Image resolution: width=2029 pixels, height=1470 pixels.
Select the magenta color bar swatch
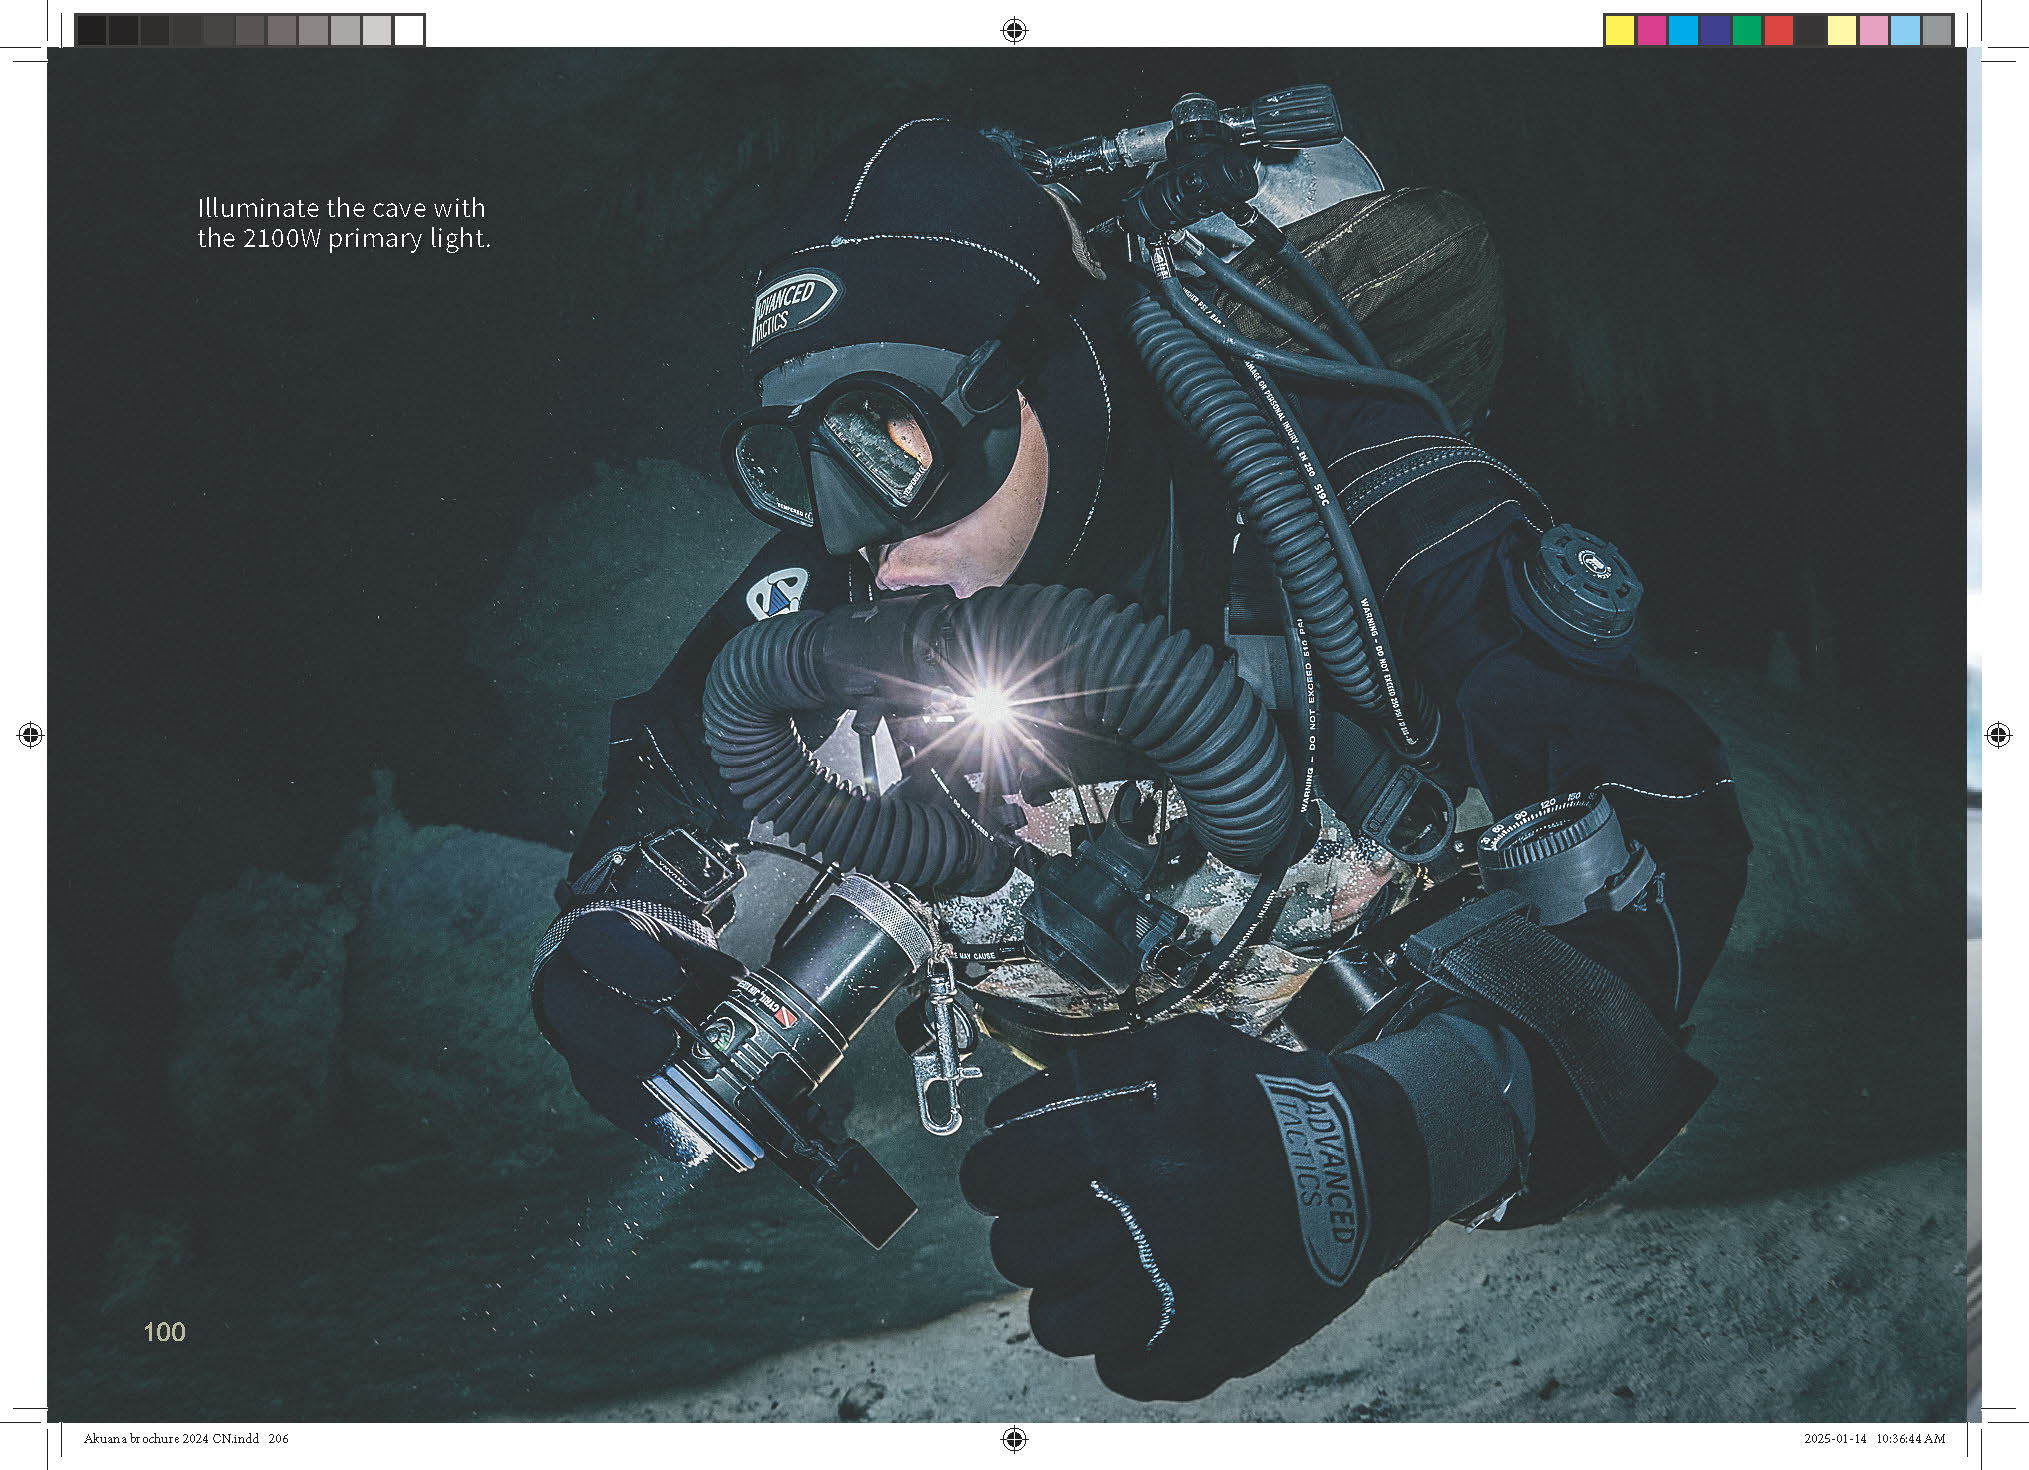coord(1651,31)
